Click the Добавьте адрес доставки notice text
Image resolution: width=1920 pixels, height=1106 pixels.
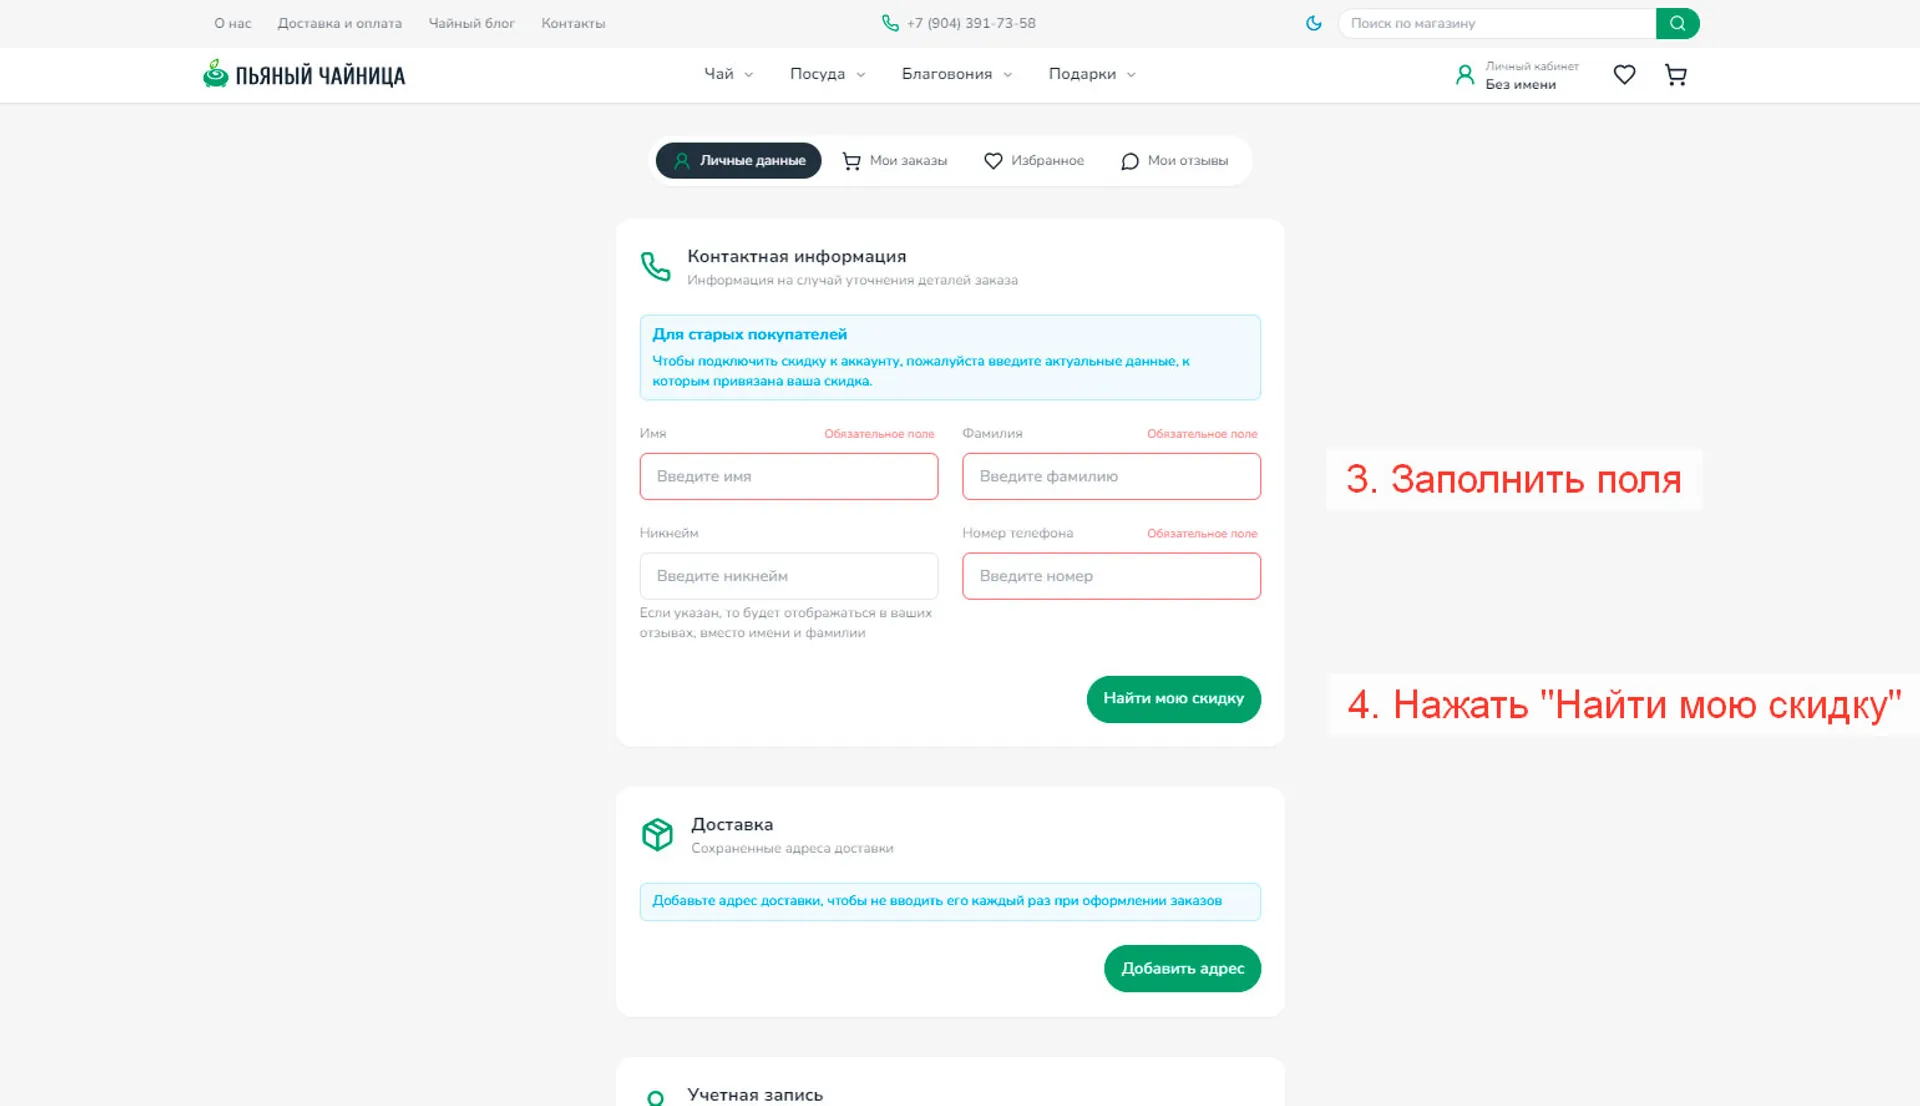click(937, 901)
